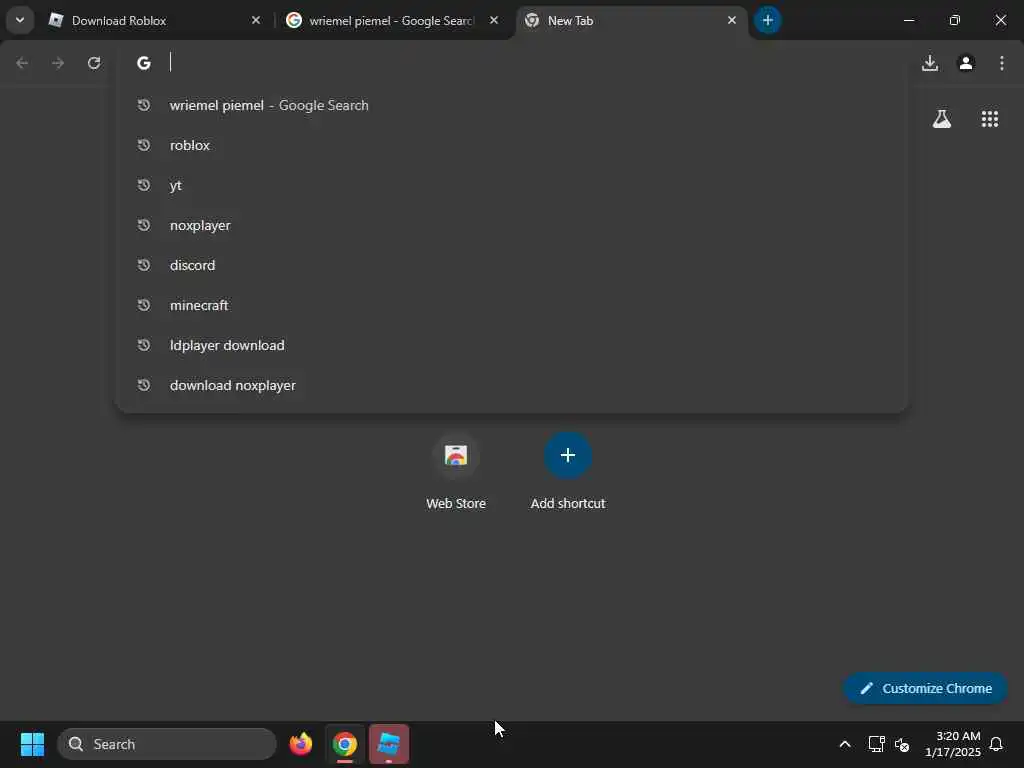Open the Search Labs flask icon

[942, 119]
